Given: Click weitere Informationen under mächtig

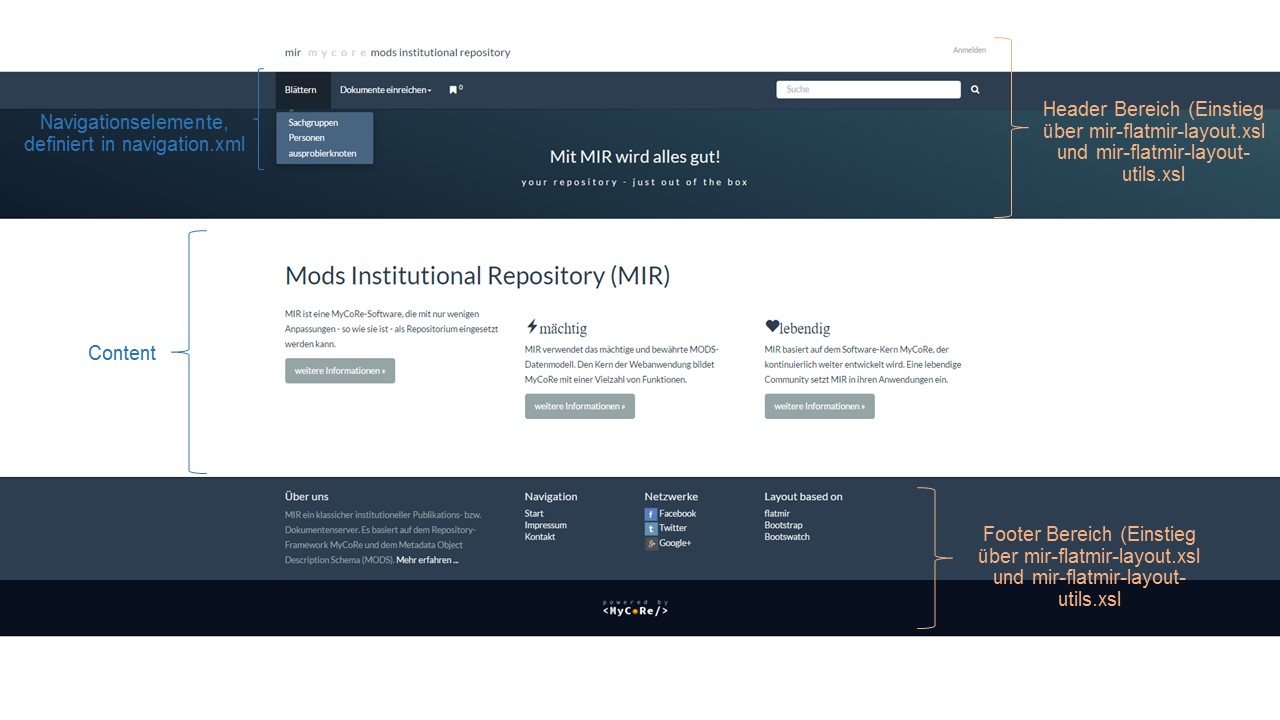Looking at the screenshot, I should pyautogui.click(x=580, y=406).
